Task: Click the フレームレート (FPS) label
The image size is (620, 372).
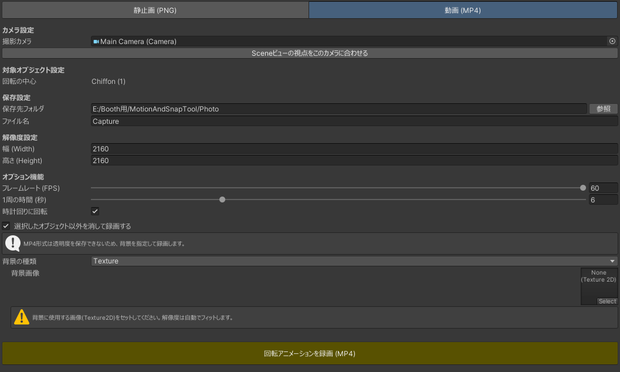Action: point(31,188)
